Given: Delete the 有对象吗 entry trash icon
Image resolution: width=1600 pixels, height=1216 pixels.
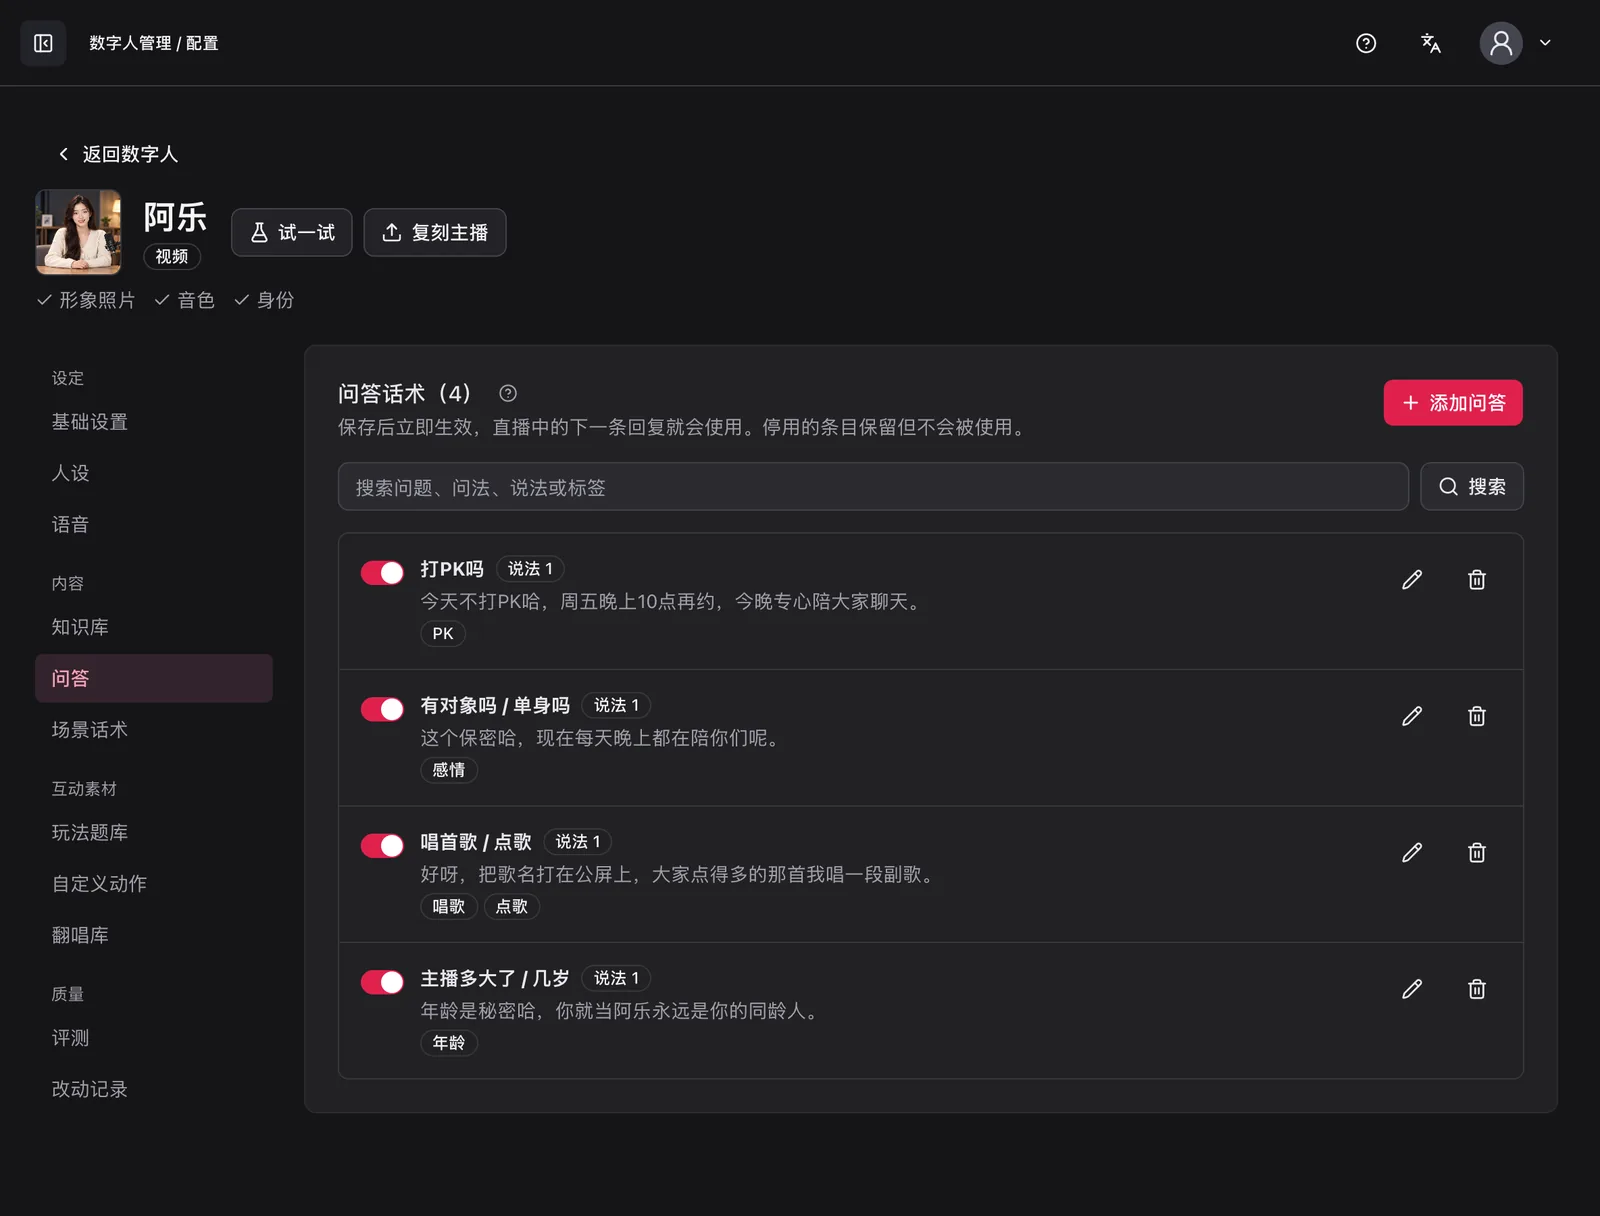Looking at the screenshot, I should pos(1477,716).
